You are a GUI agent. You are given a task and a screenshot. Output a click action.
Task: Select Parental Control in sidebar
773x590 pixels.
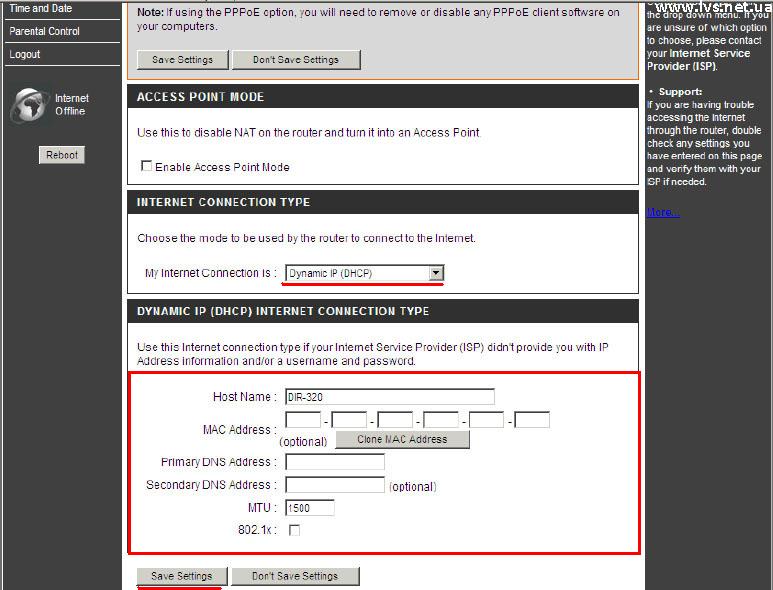pos(45,31)
